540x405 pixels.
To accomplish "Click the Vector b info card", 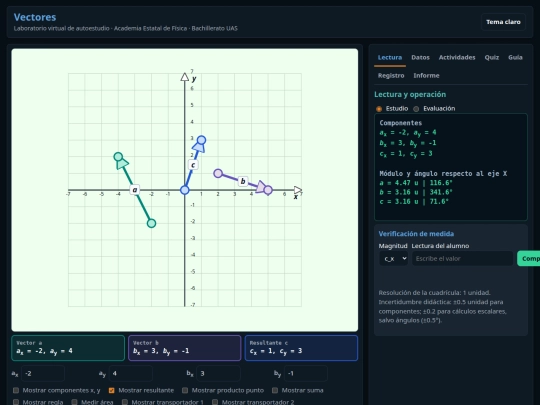I will coord(185,348).
